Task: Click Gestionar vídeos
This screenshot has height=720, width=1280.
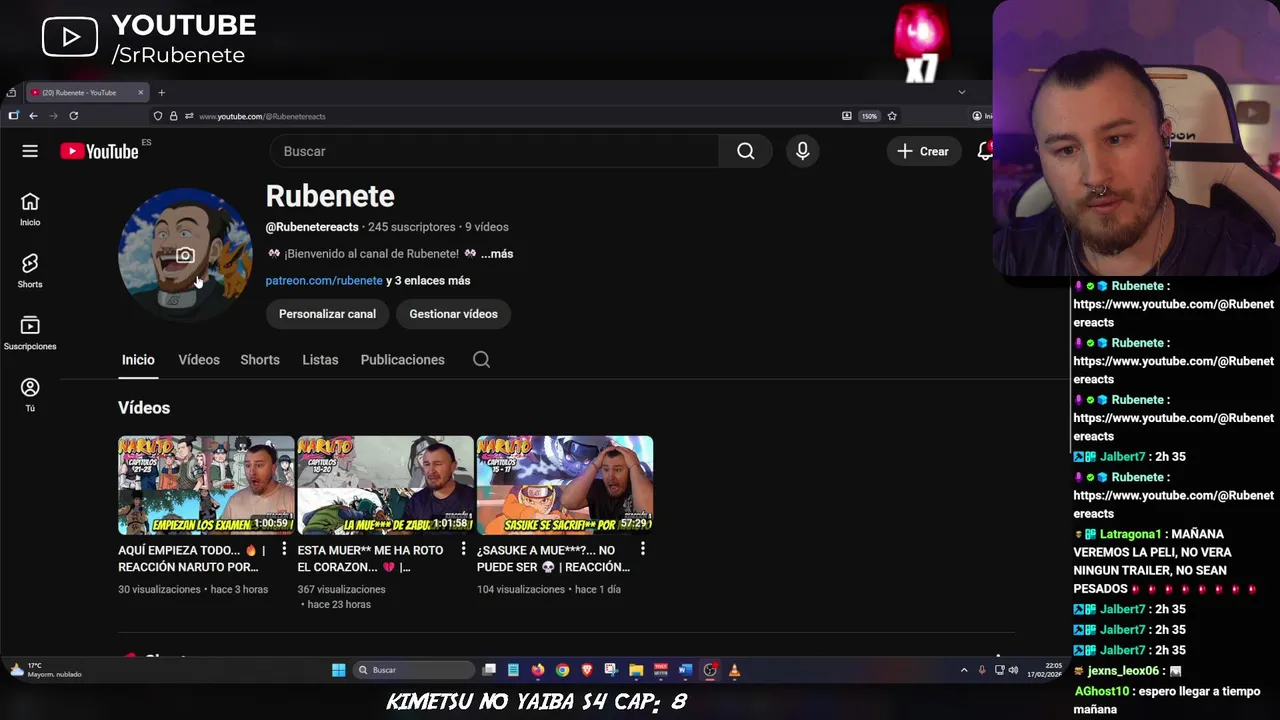Action: click(x=453, y=314)
